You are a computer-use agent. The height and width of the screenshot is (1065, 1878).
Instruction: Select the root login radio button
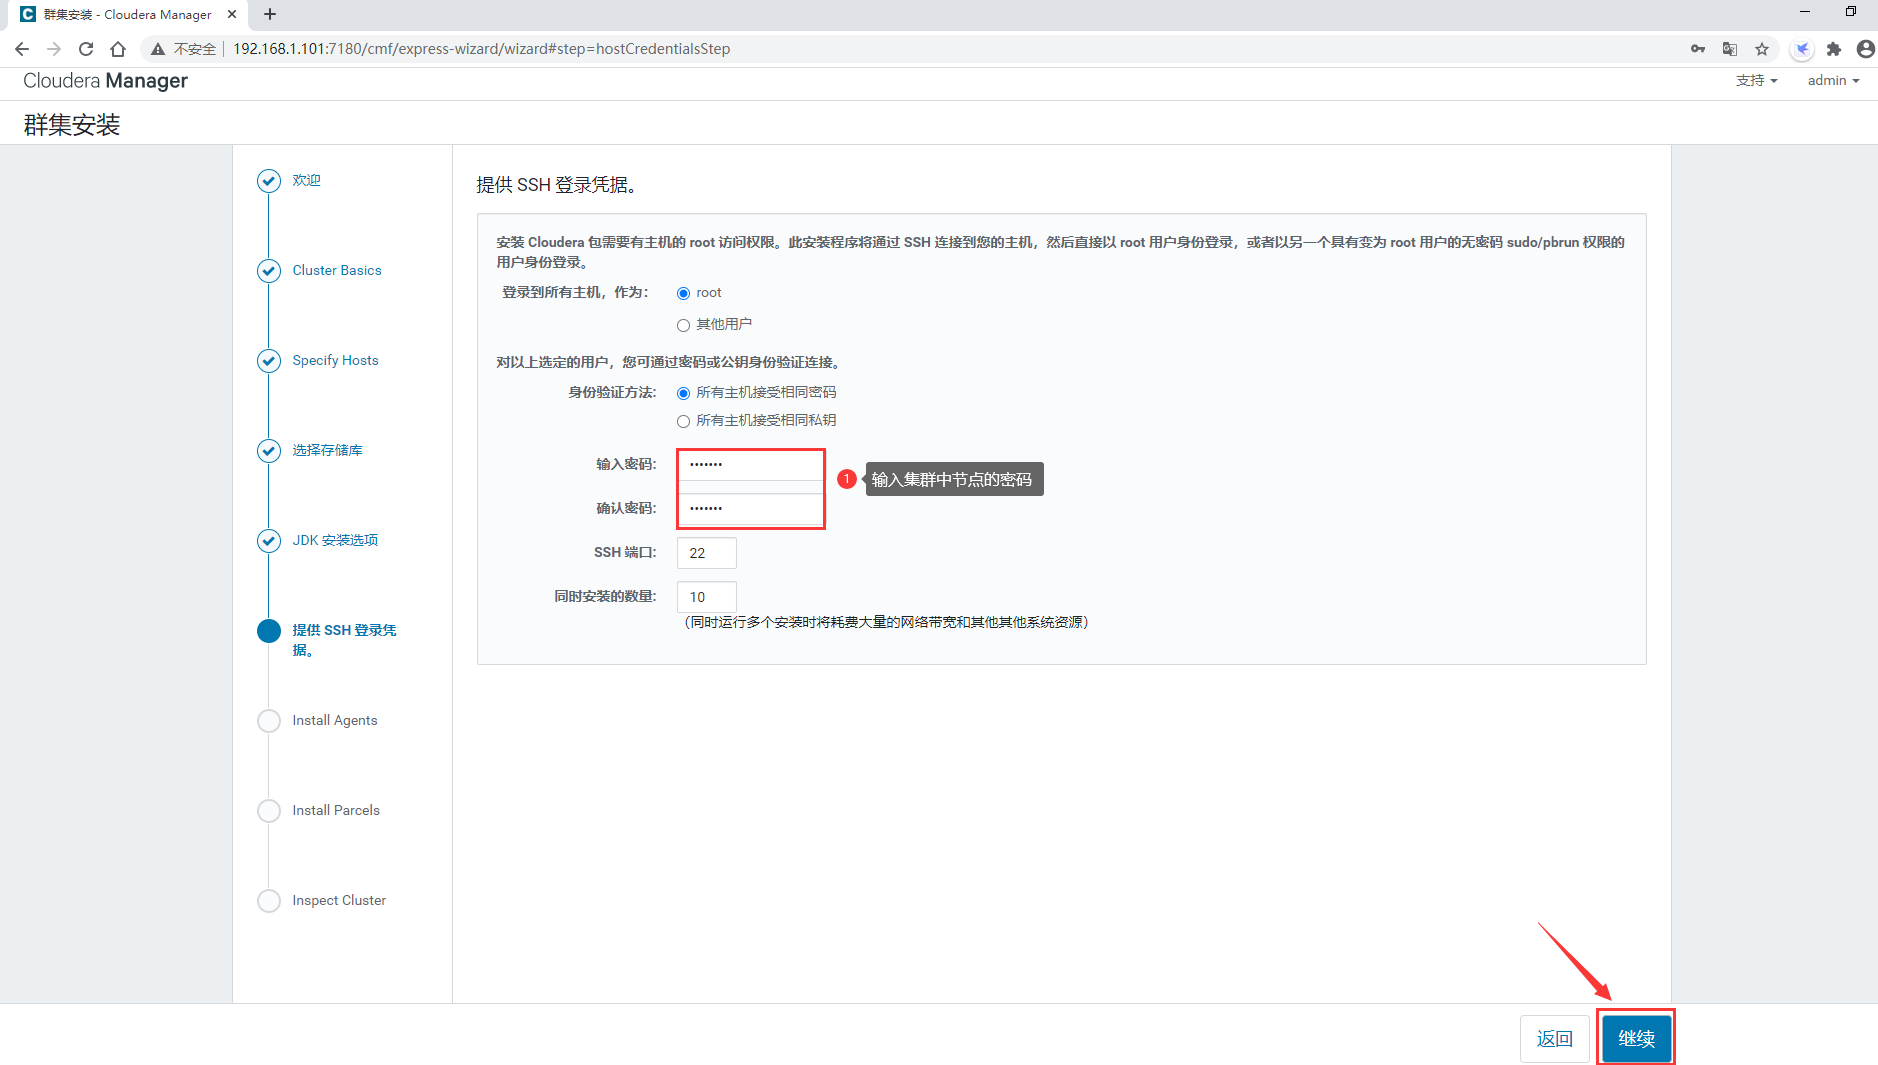coord(684,293)
